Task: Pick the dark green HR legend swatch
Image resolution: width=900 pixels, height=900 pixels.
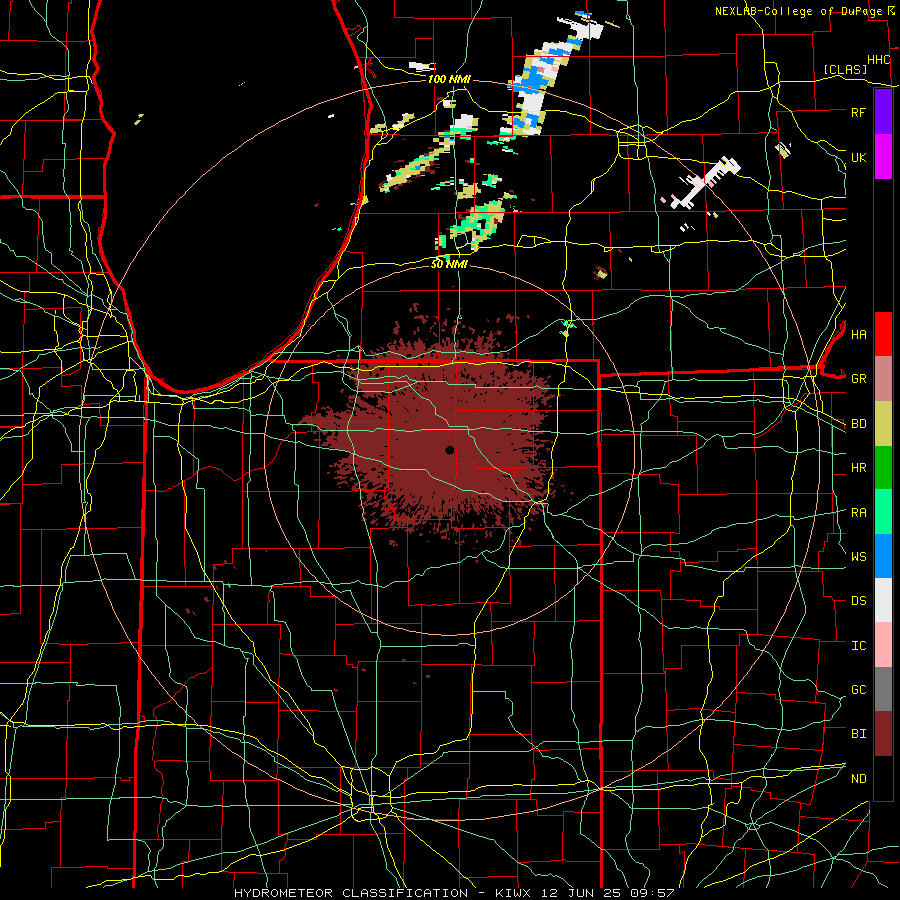Action: click(883, 467)
